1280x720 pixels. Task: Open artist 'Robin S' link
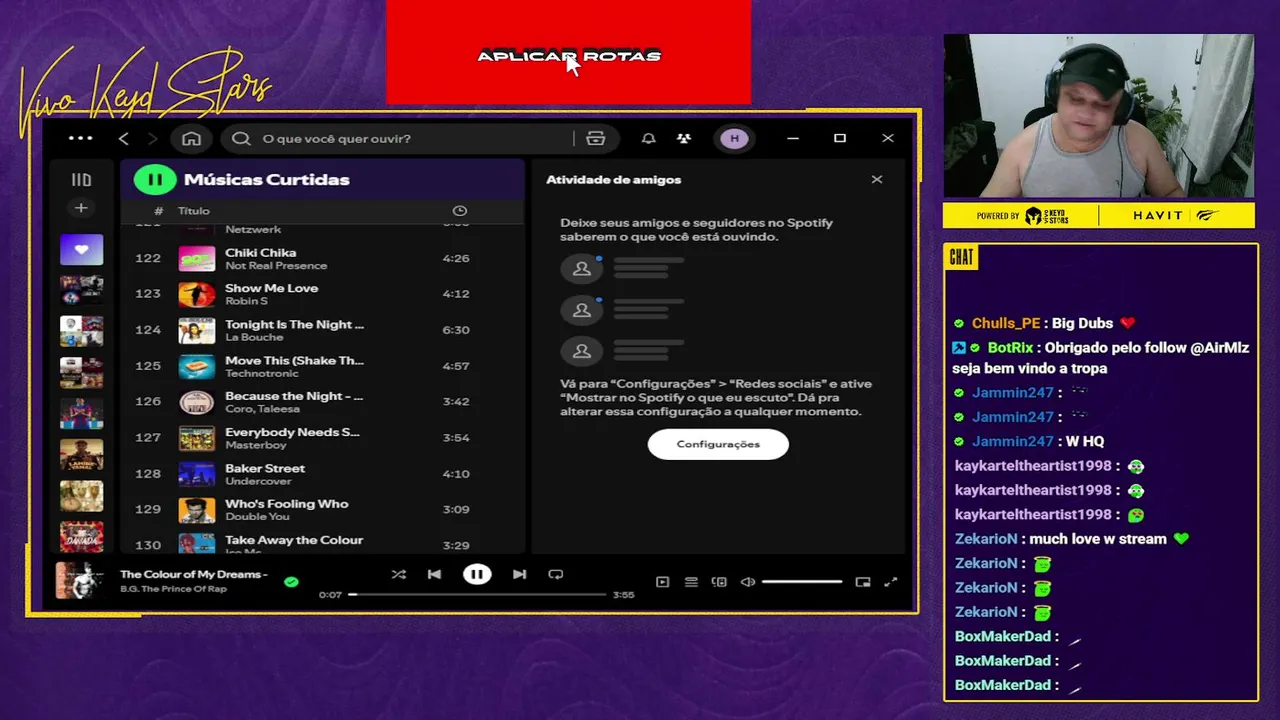(x=246, y=301)
